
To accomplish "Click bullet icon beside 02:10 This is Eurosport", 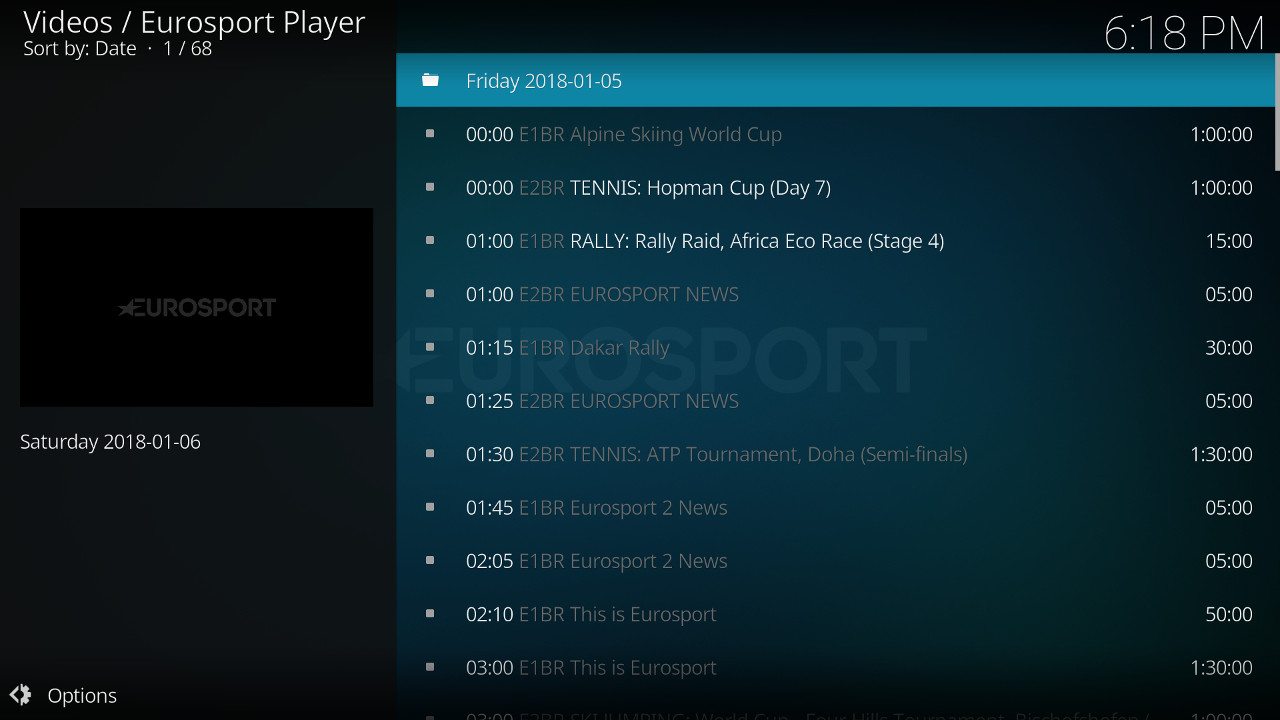I will [430, 614].
